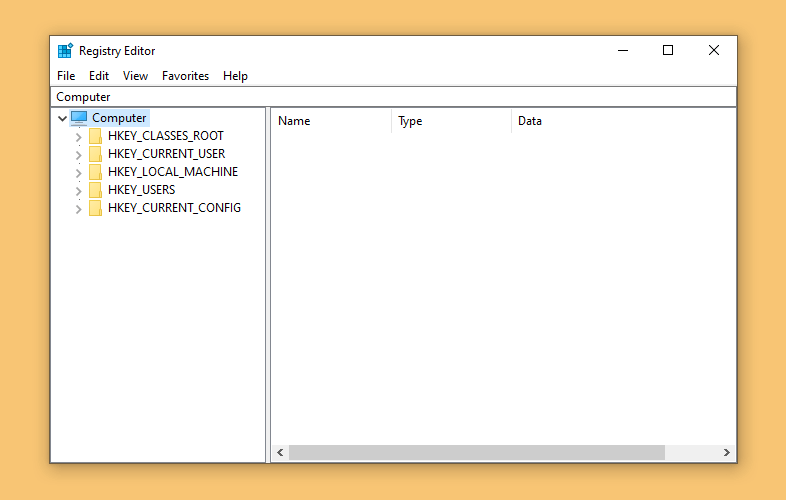The image size is (786, 500).
Task: Click the horizontal scrollbar thumb
Action: [477, 452]
